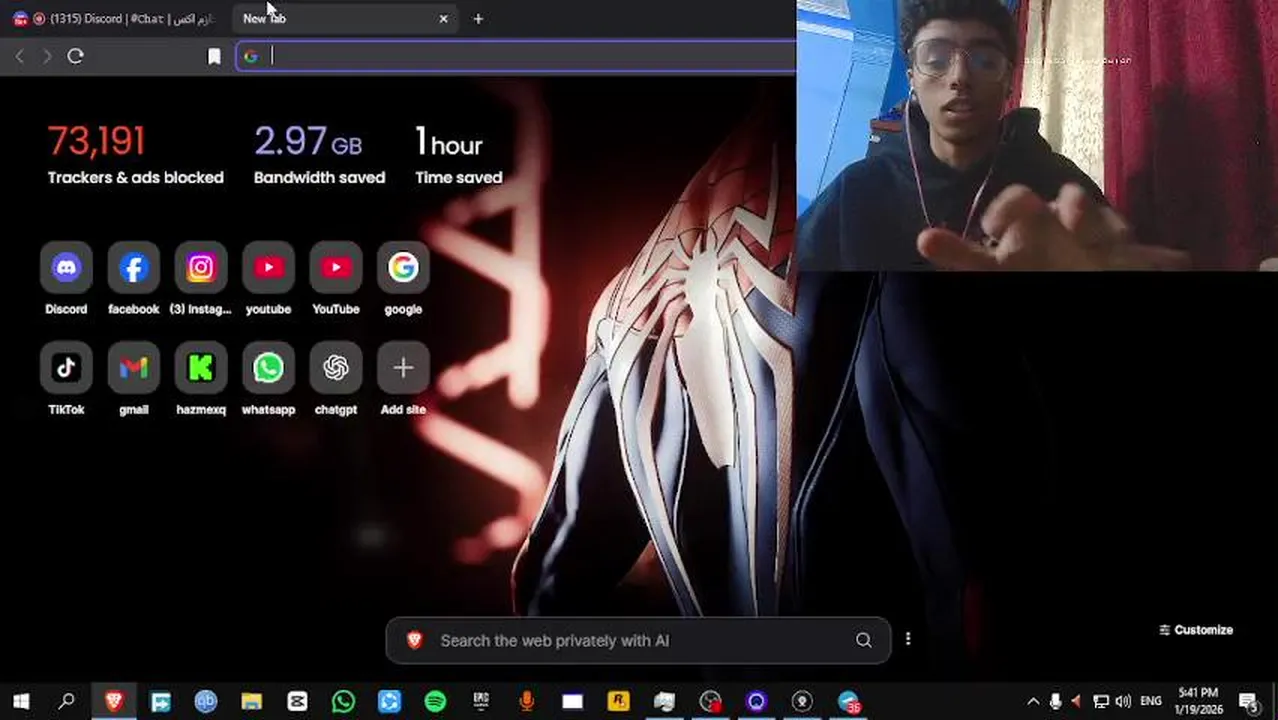Open Epic Games Launcher from taskbar

point(481,702)
